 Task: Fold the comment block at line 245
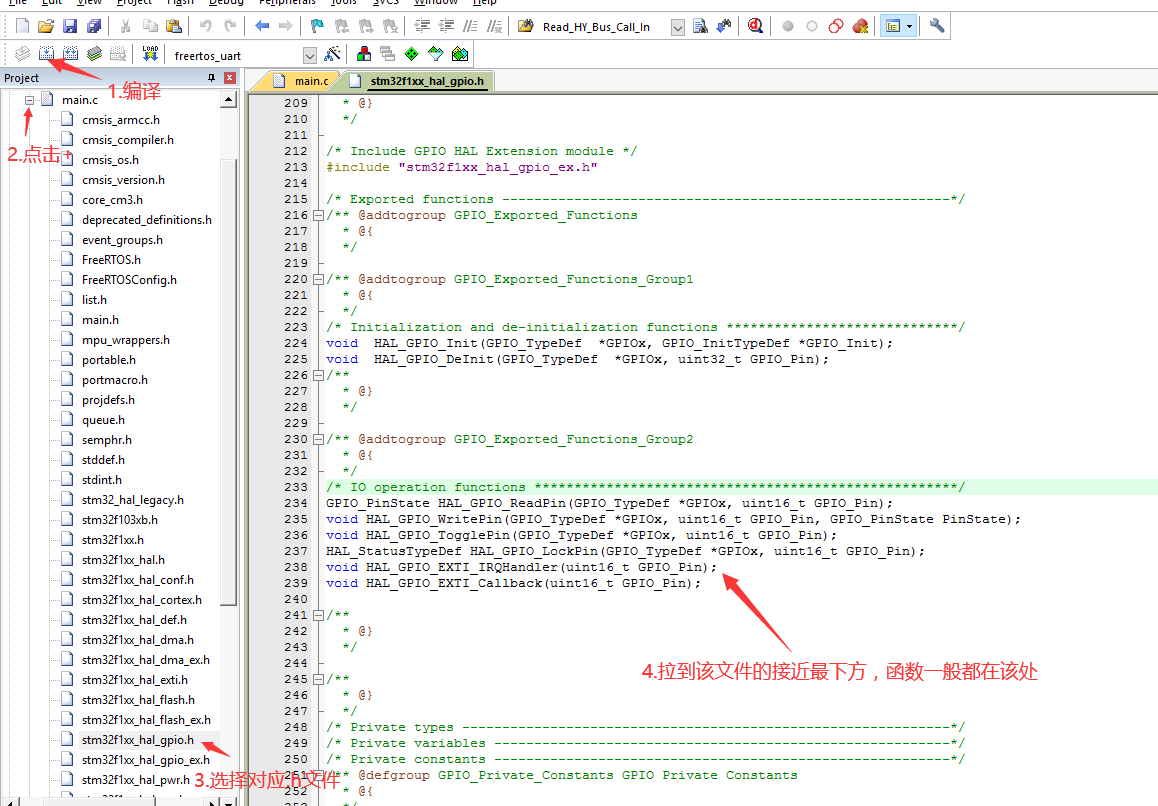click(318, 679)
